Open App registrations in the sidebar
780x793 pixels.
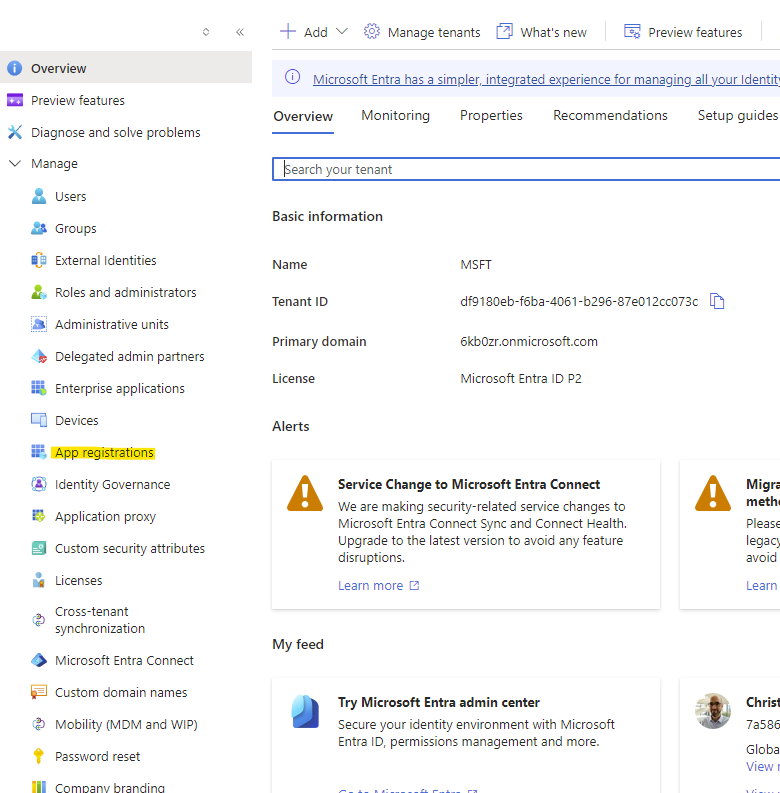[x=104, y=453]
